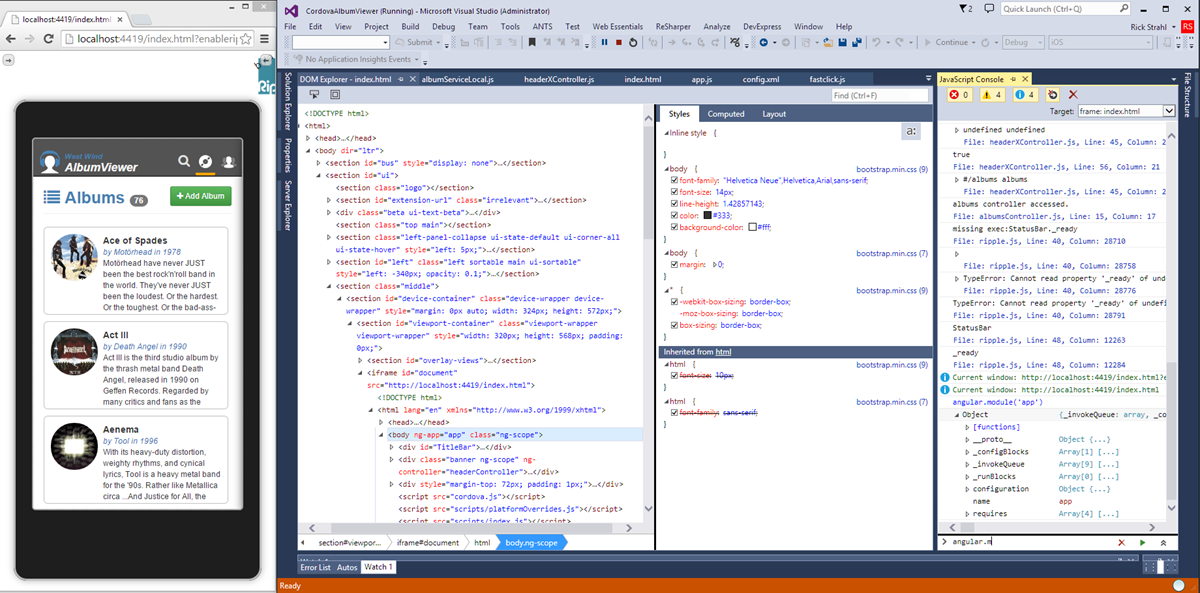This screenshot has width=1200, height=593.
Task: Open the config.xml editor tab
Action: 760,79
